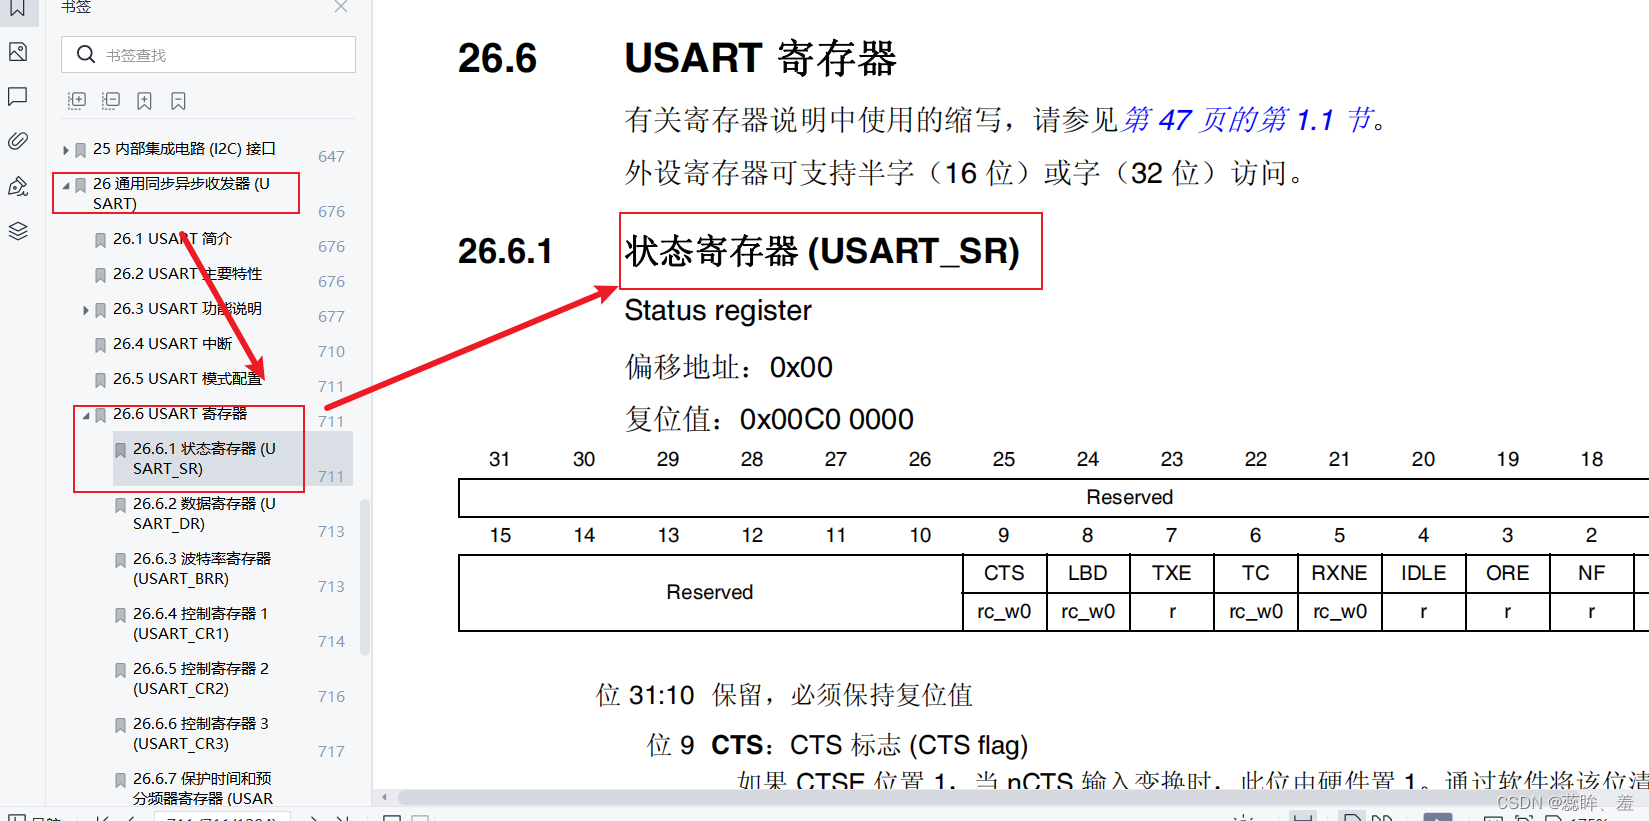Open bookmark 26 通用同步异步收发器 (USART)
This screenshot has width=1649, height=821.
(181, 193)
